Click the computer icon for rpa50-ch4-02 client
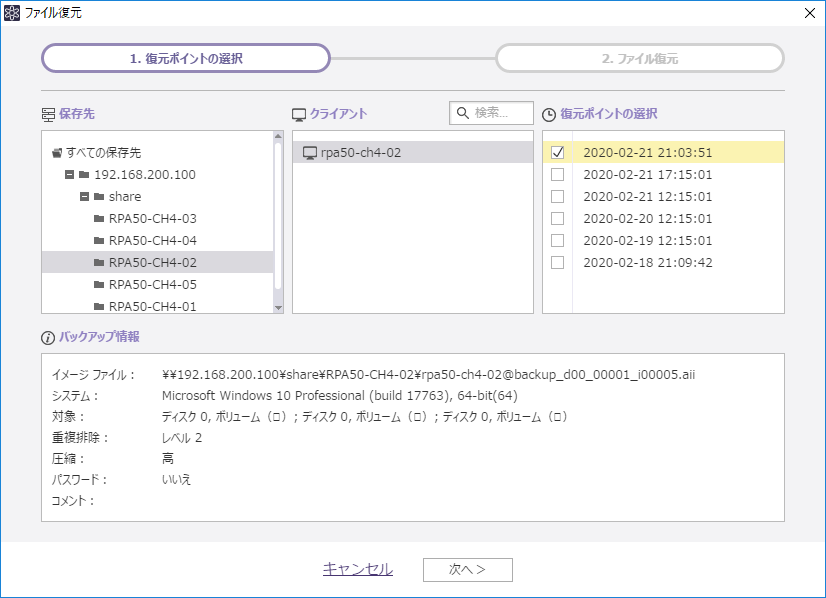 pos(309,153)
